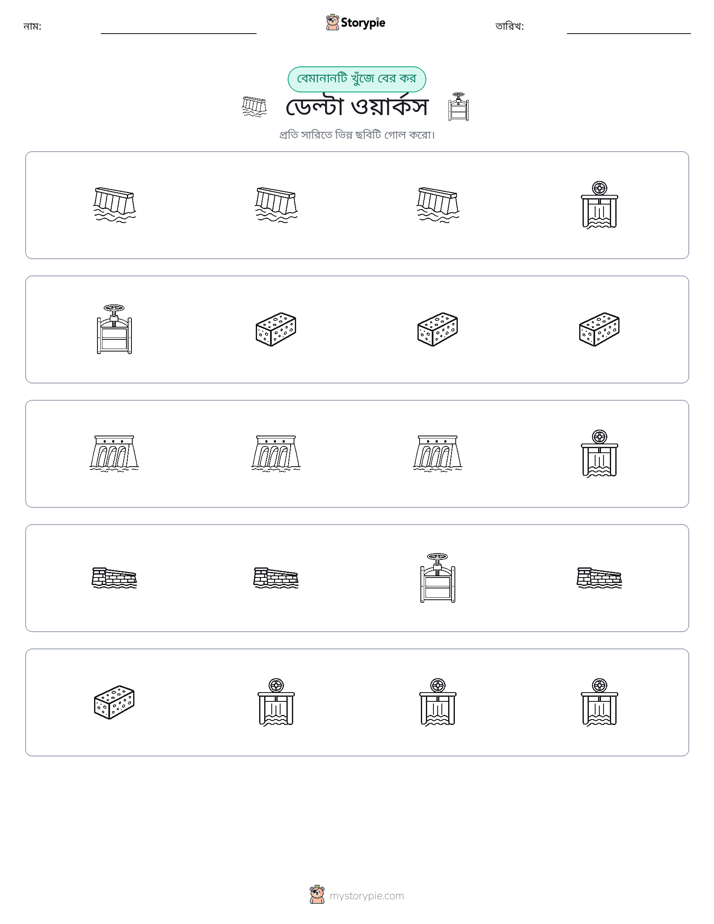Select the first stone wall icon in row four

[114, 578]
